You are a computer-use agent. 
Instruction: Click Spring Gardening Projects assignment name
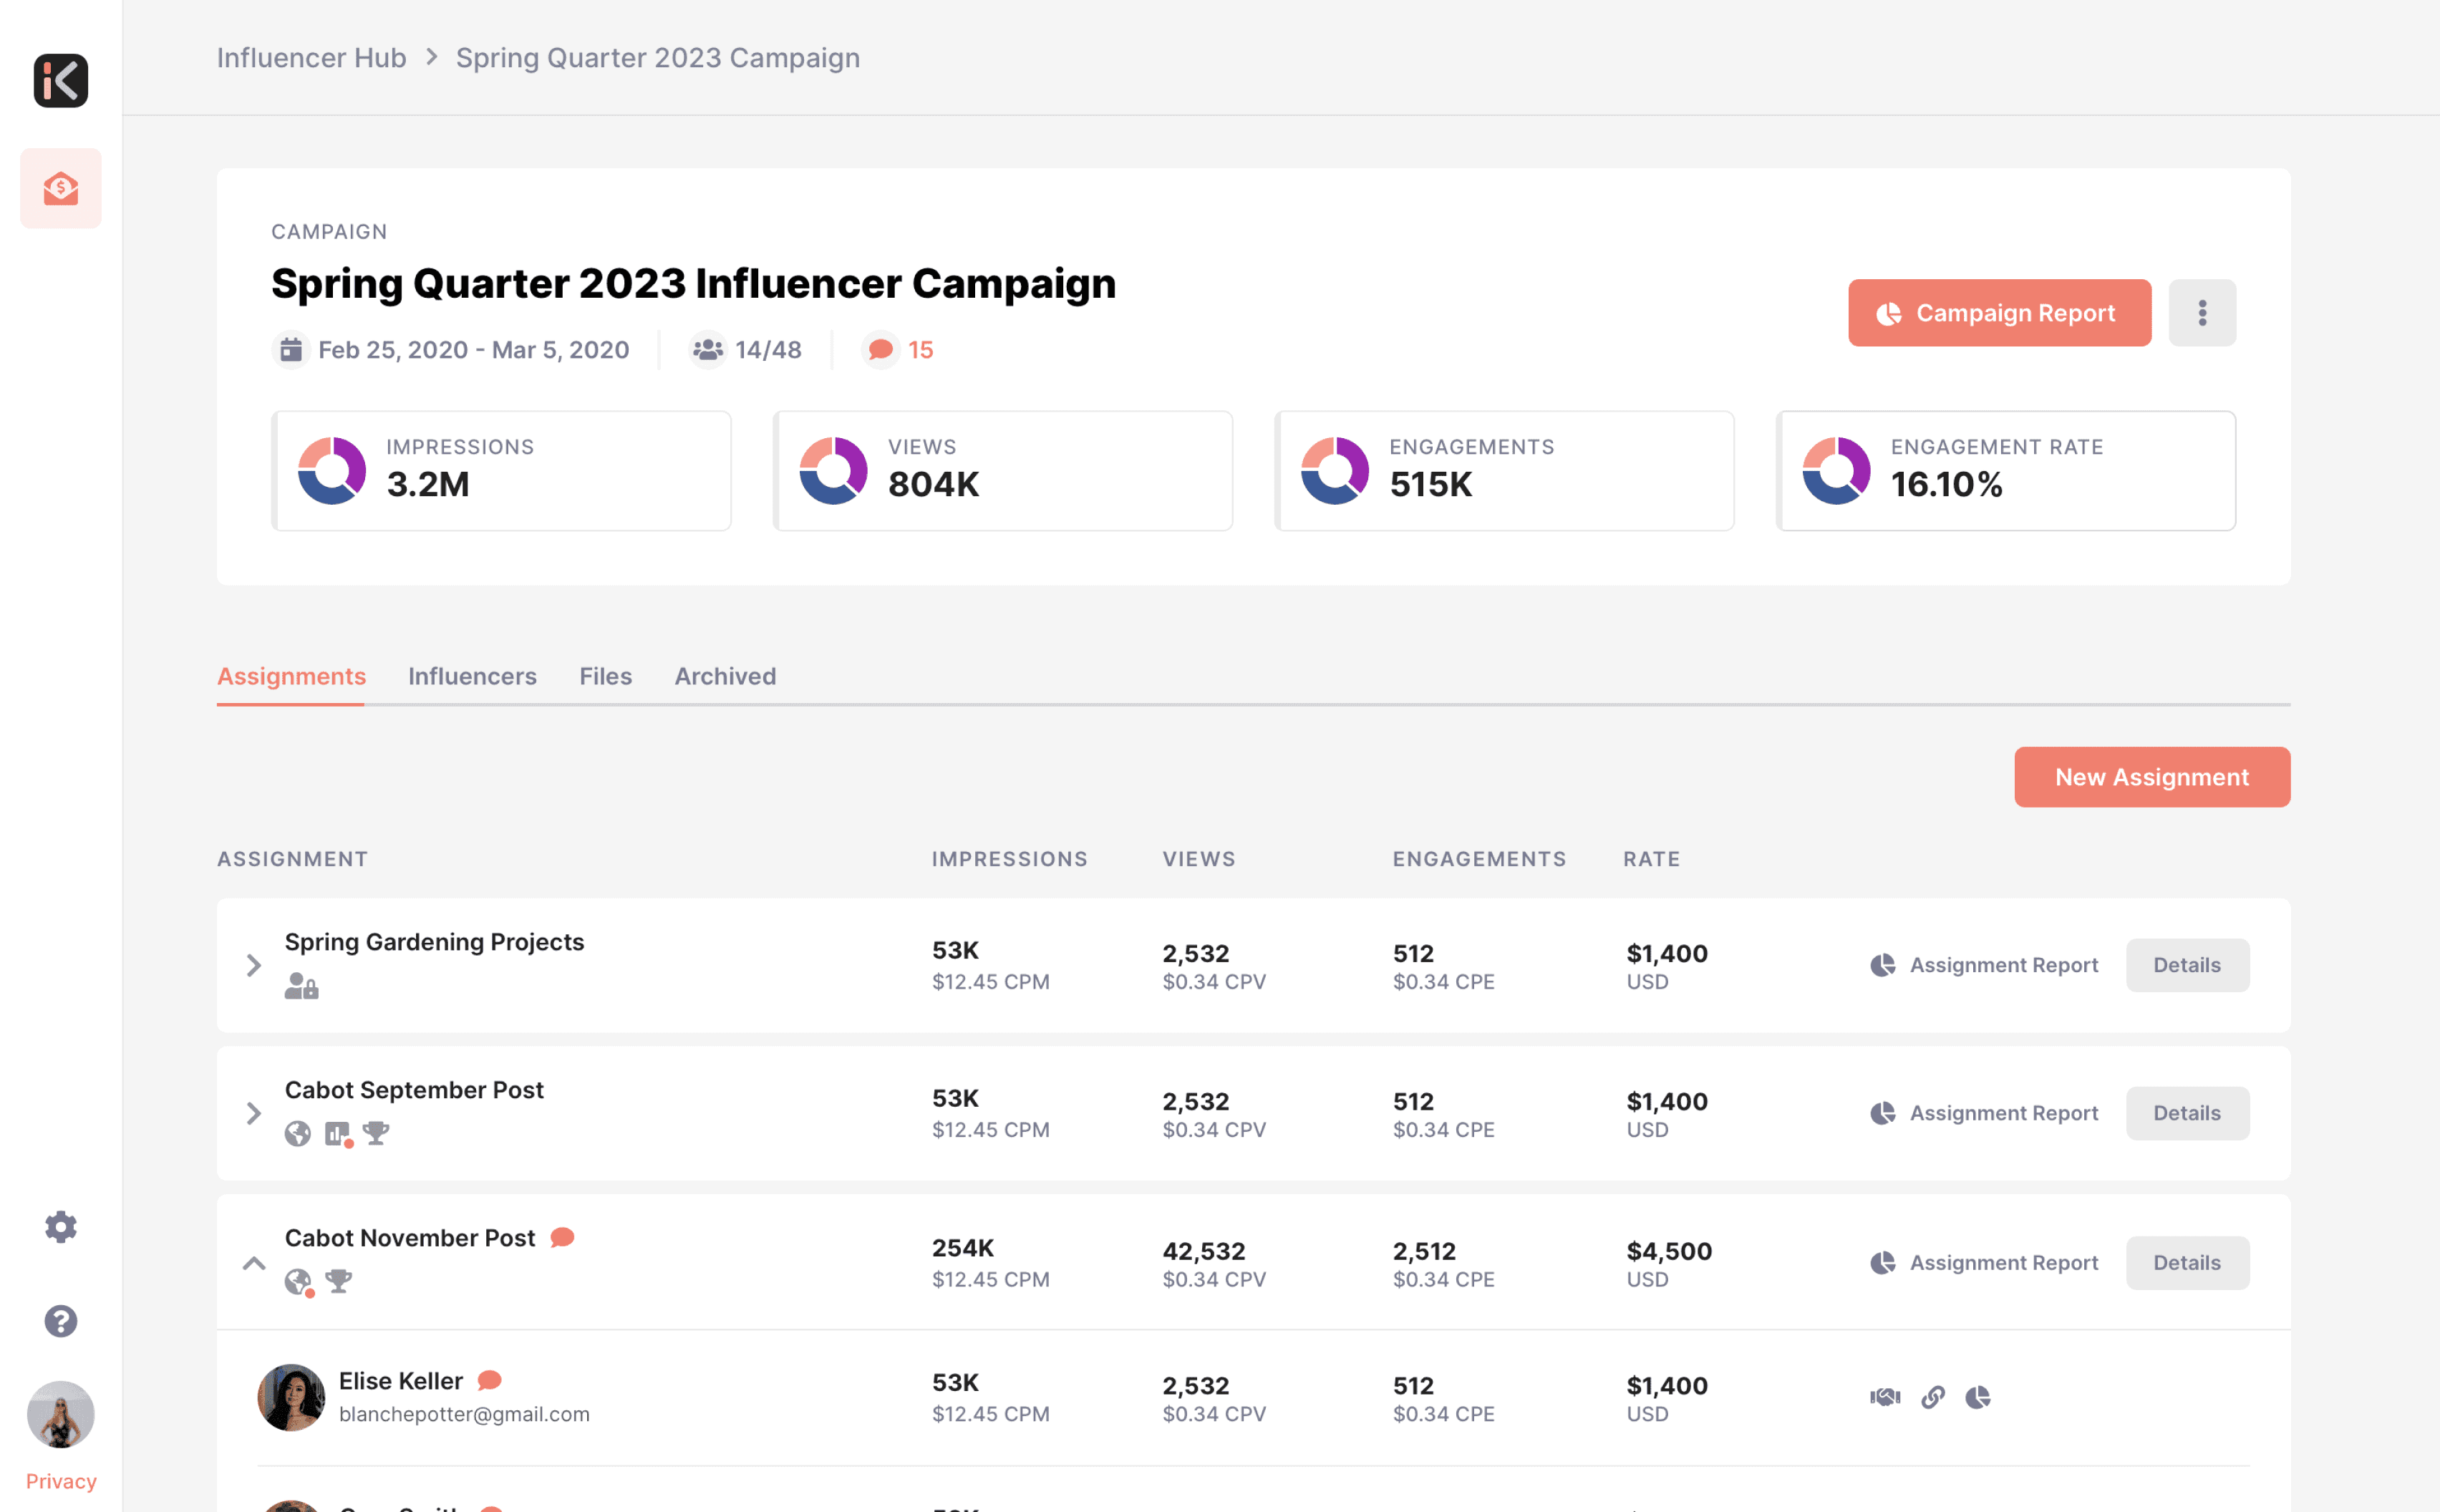pos(434,942)
